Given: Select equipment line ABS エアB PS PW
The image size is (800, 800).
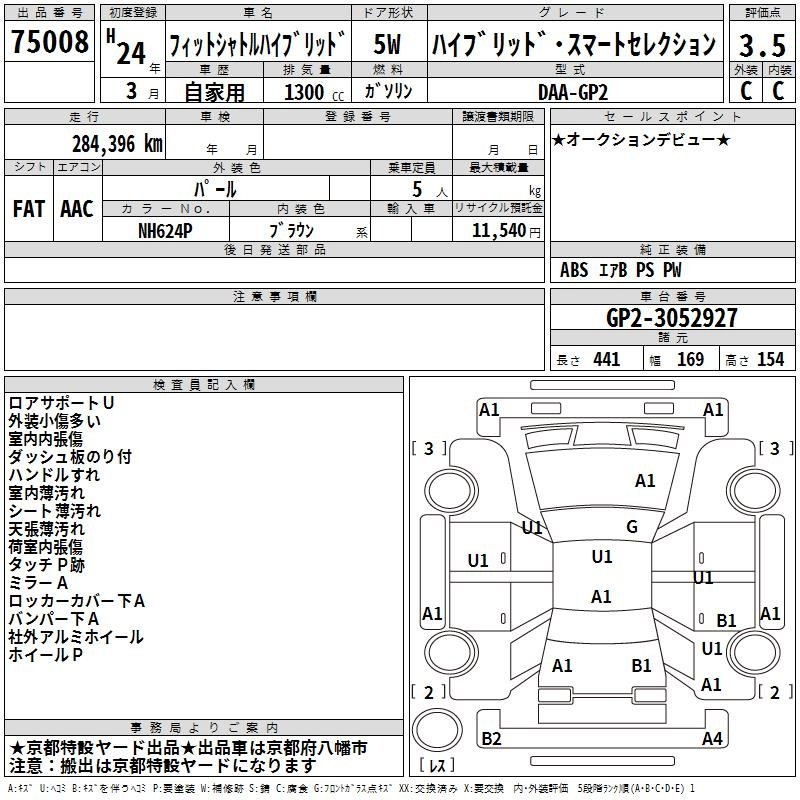Looking at the screenshot, I should coord(620,270).
